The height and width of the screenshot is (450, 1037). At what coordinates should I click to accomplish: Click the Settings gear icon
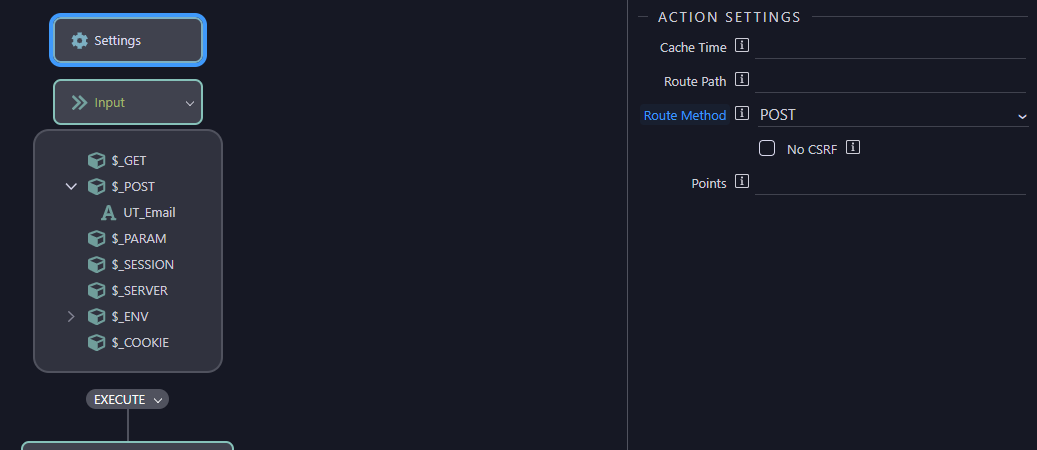pos(79,40)
